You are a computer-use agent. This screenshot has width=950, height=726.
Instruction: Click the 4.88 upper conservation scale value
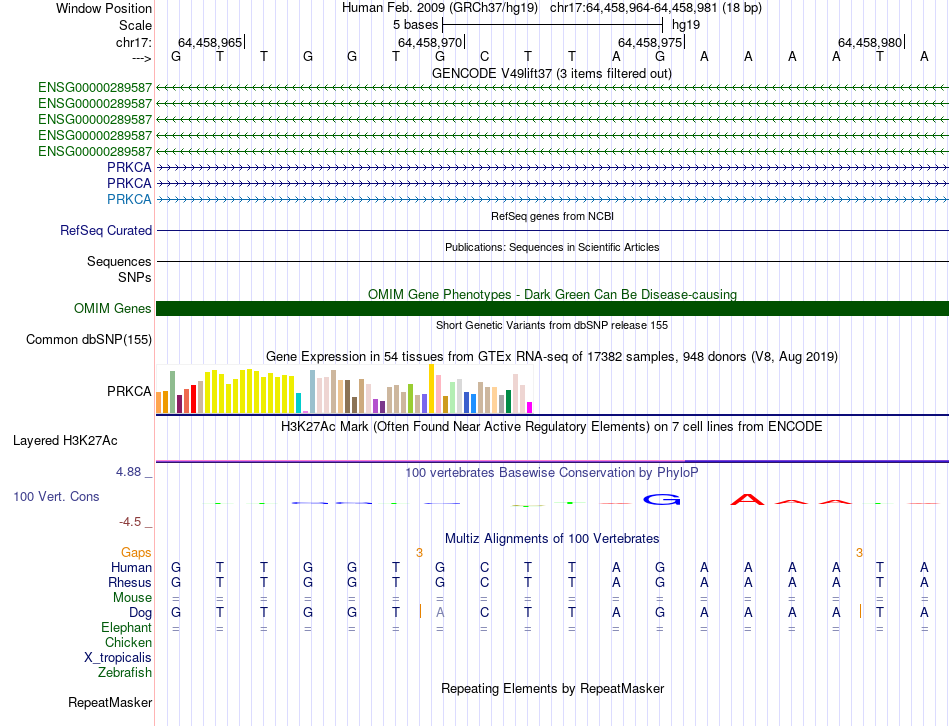tap(129, 472)
